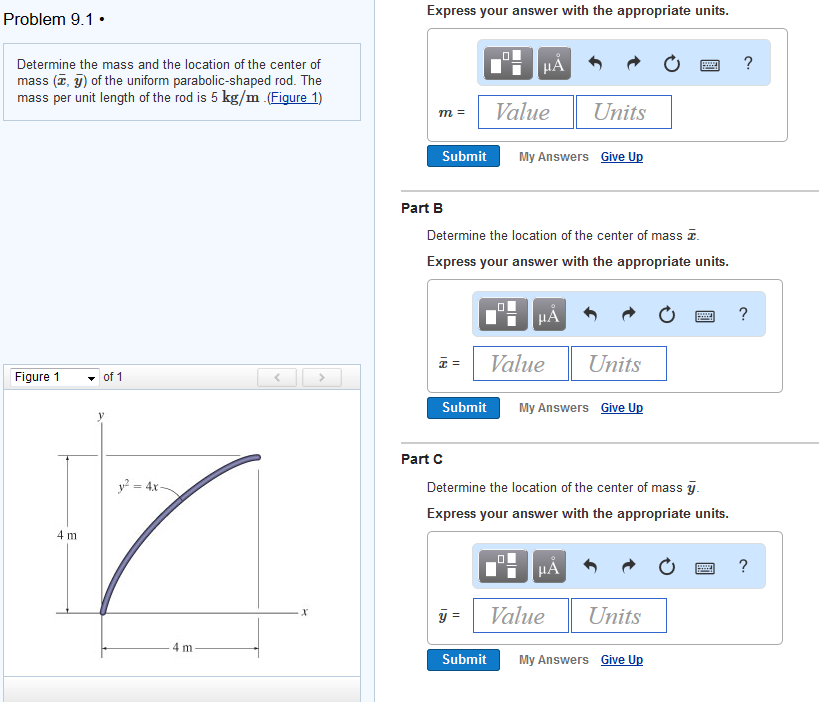Image resolution: width=819 pixels, height=702 pixels.
Task: Redo in the Part C toolbar
Action: [x=629, y=566]
